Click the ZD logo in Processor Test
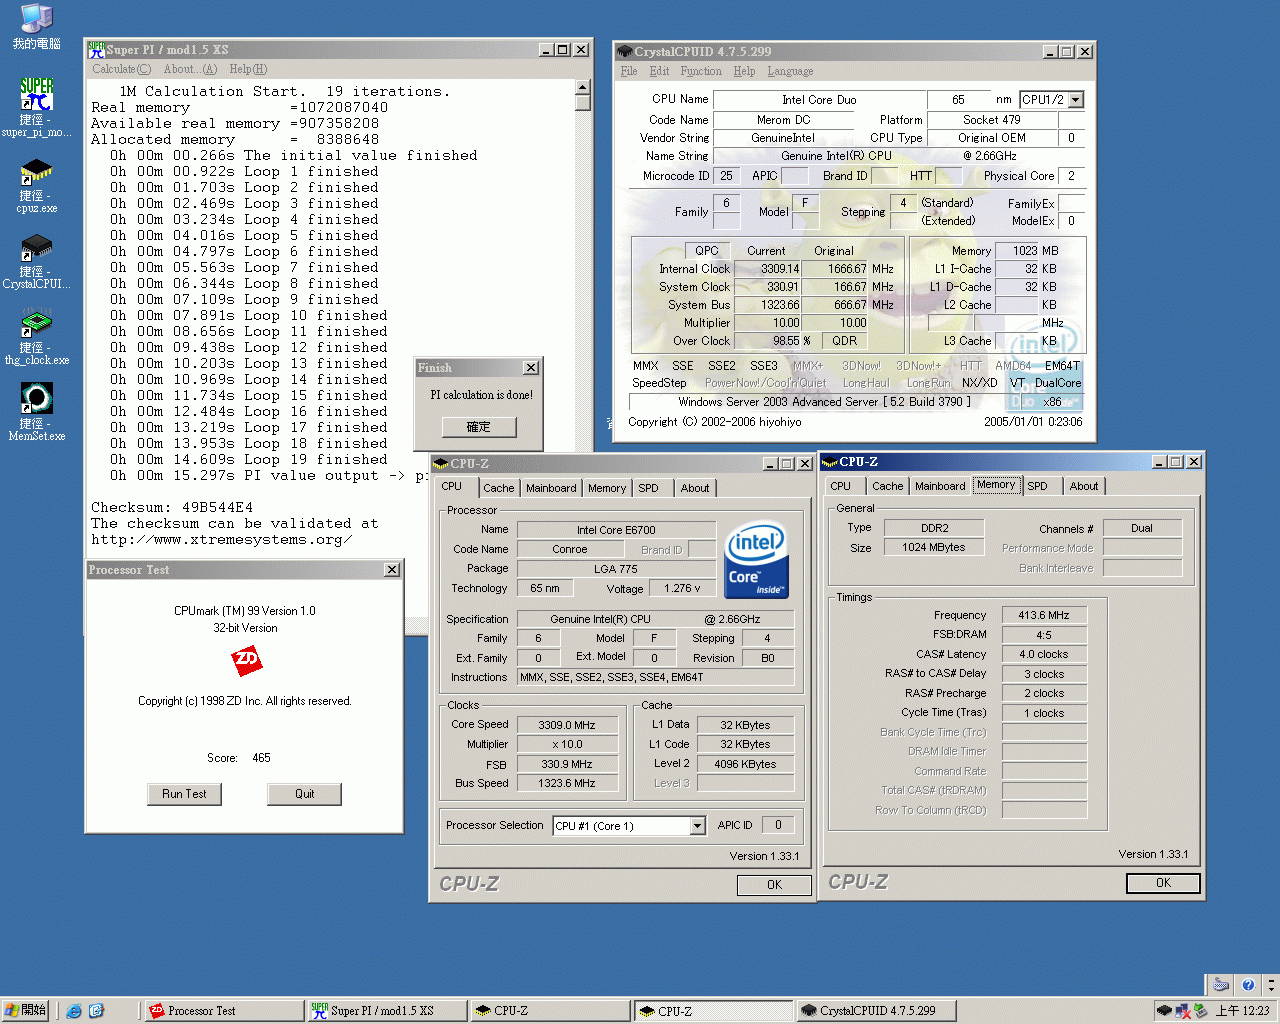Image resolution: width=1280 pixels, height=1024 pixels. coord(246,660)
